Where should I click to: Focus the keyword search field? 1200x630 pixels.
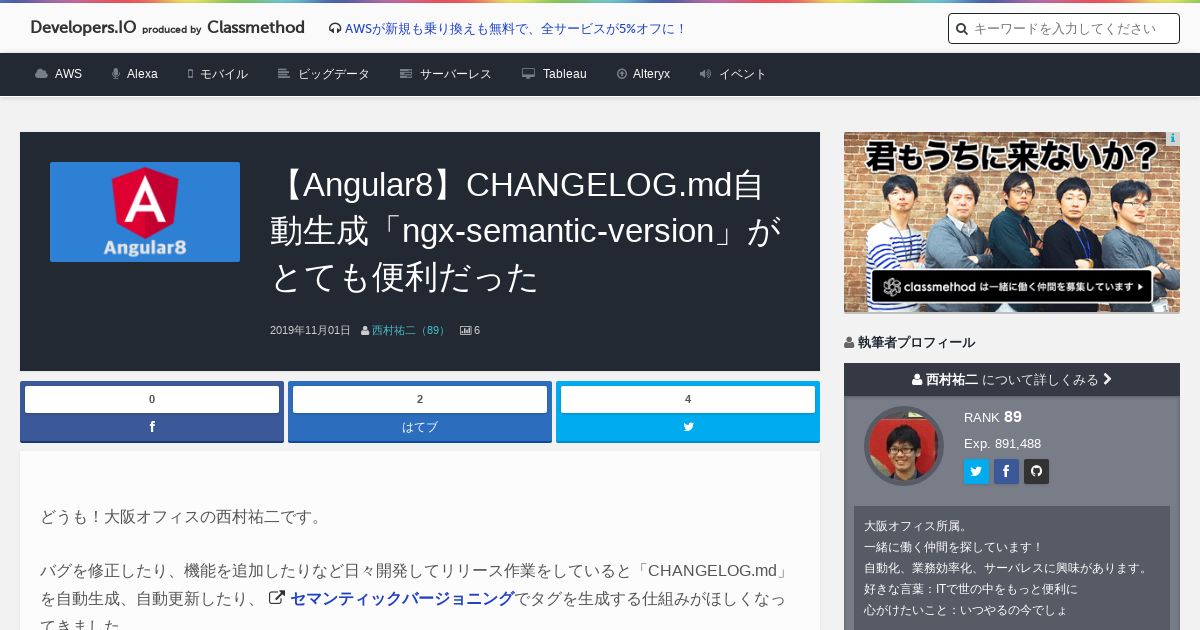(x=1064, y=29)
